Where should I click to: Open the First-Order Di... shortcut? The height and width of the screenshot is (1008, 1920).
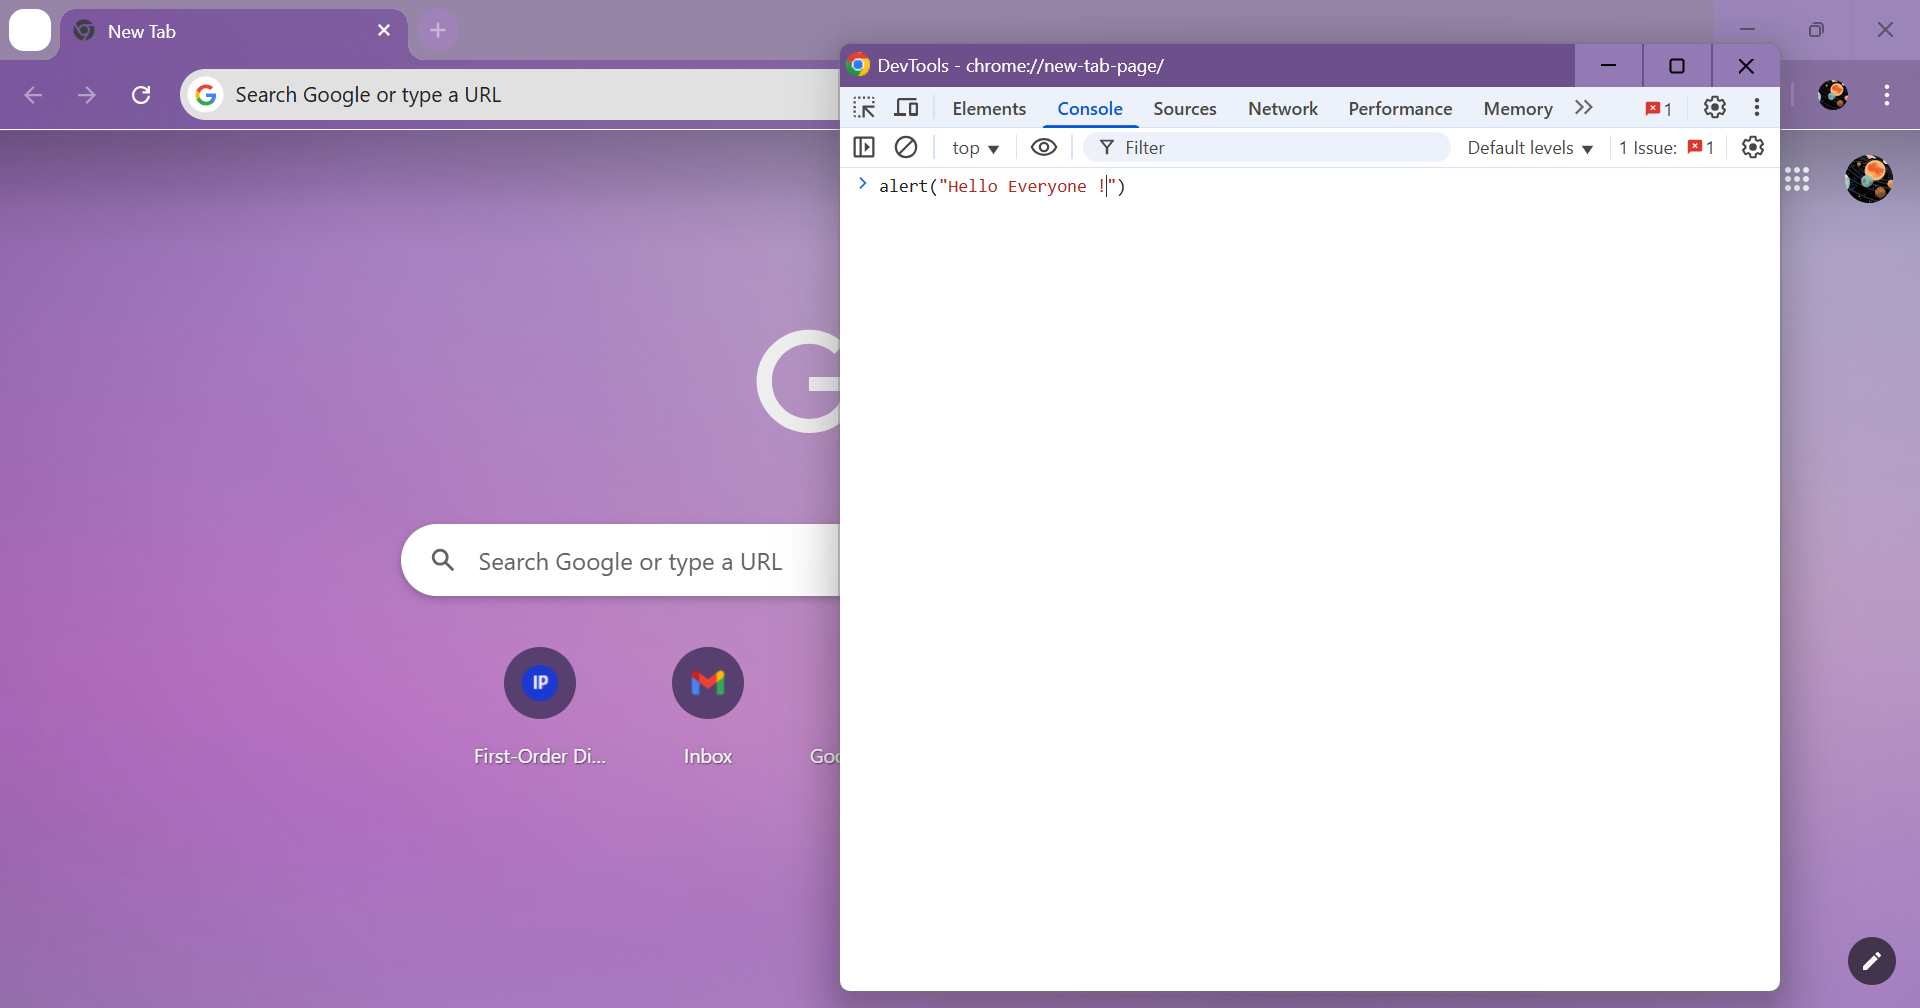point(540,707)
